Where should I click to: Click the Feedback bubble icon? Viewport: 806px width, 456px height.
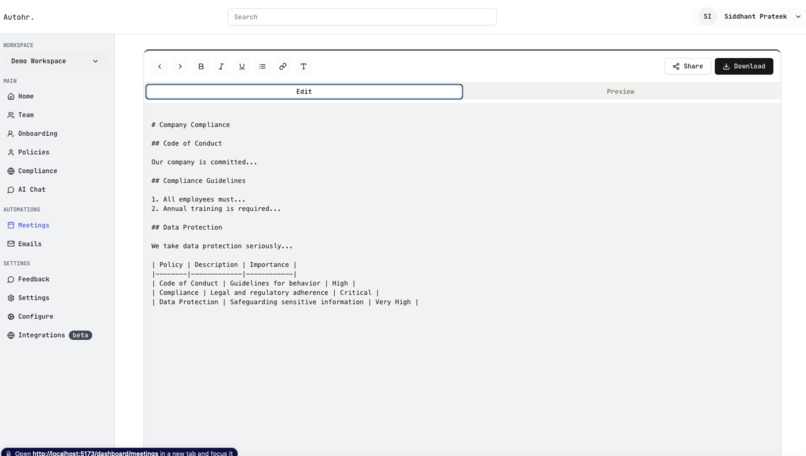[11, 279]
